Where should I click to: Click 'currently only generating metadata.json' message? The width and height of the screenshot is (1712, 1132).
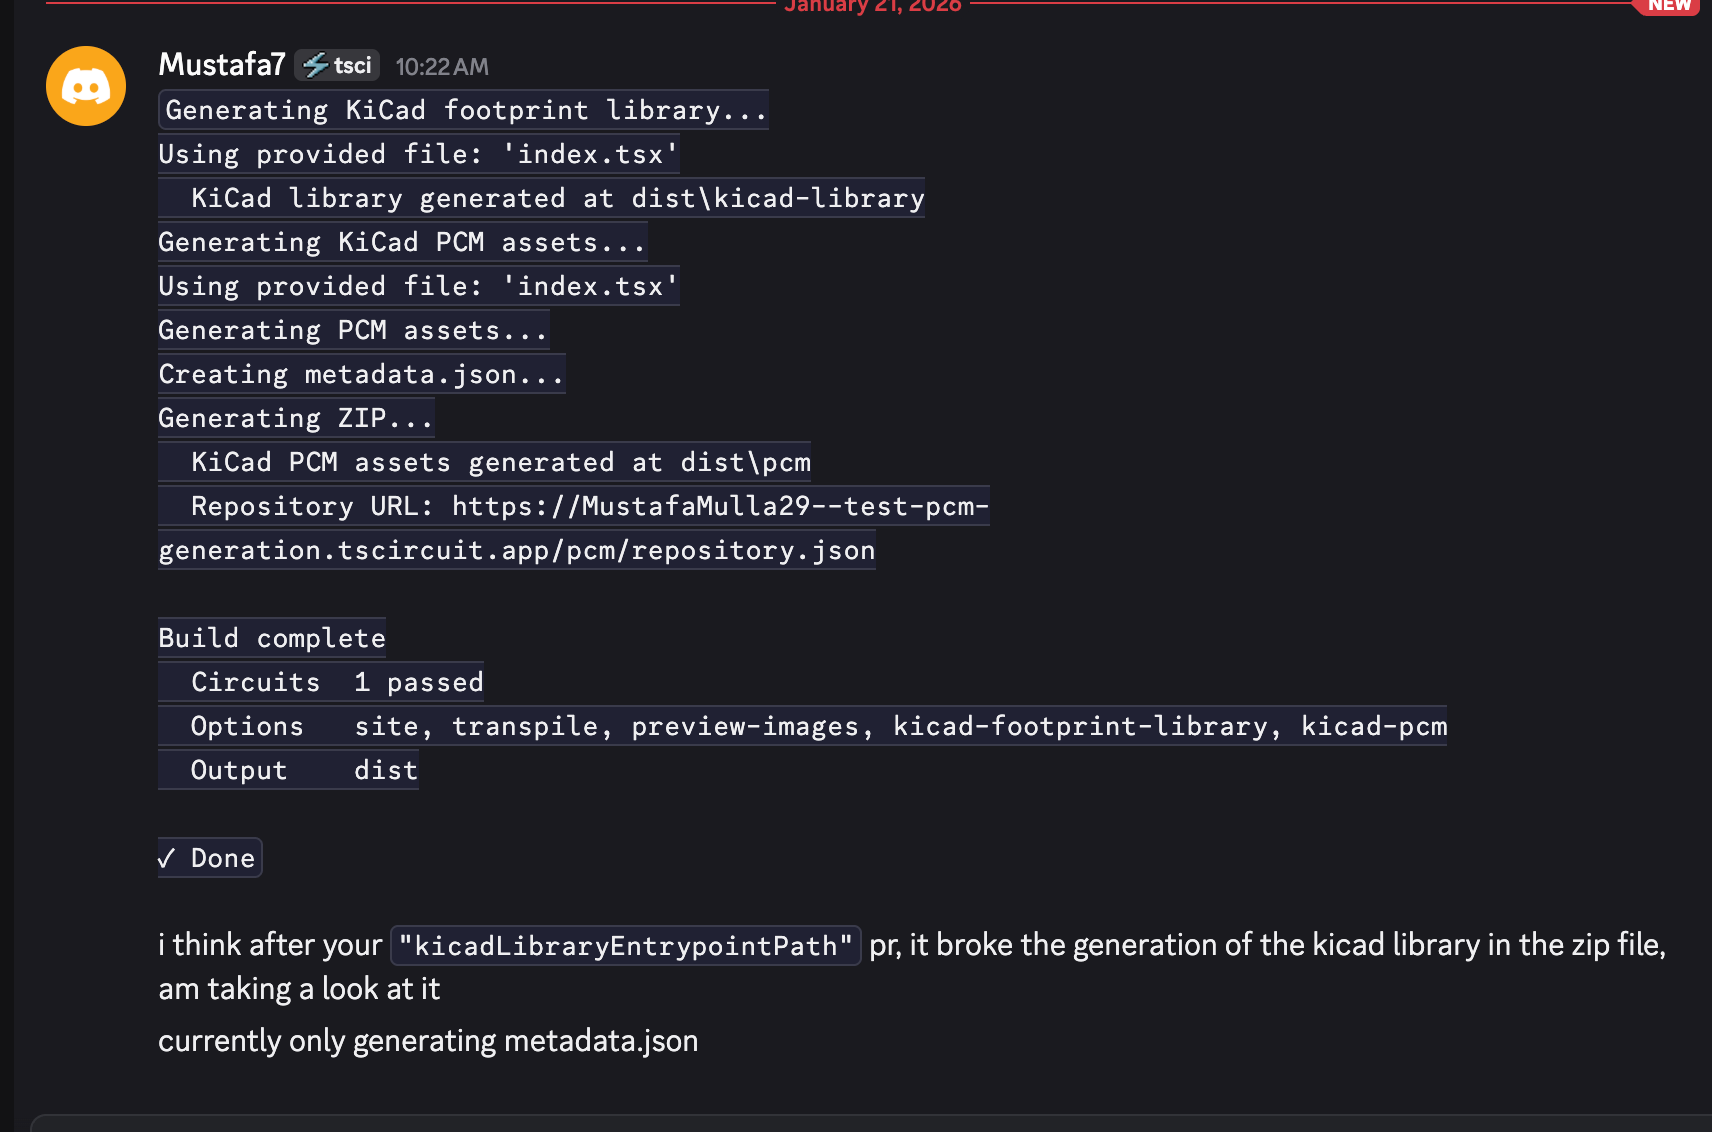(x=428, y=1041)
